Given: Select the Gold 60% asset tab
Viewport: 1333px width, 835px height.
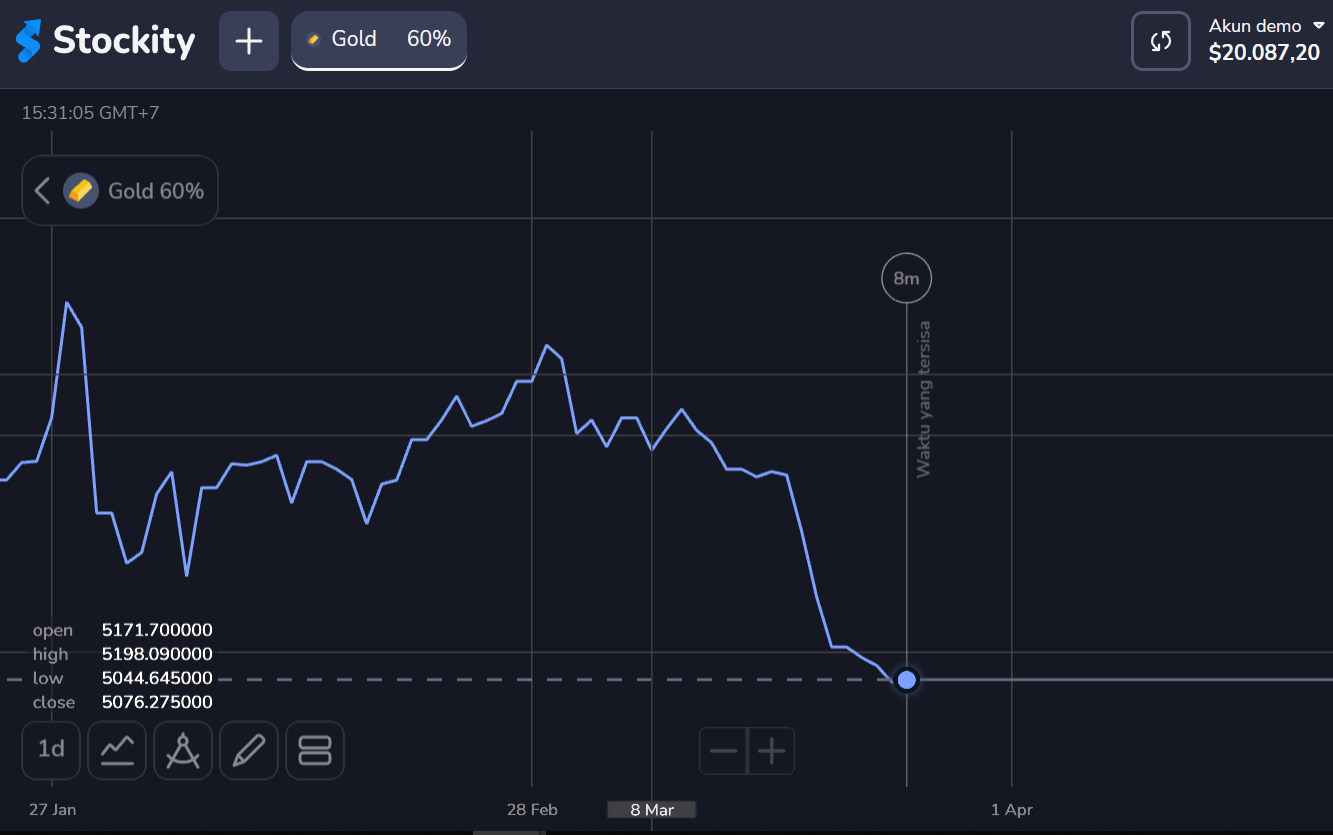Looking at the screenshot, I should 379,41.
